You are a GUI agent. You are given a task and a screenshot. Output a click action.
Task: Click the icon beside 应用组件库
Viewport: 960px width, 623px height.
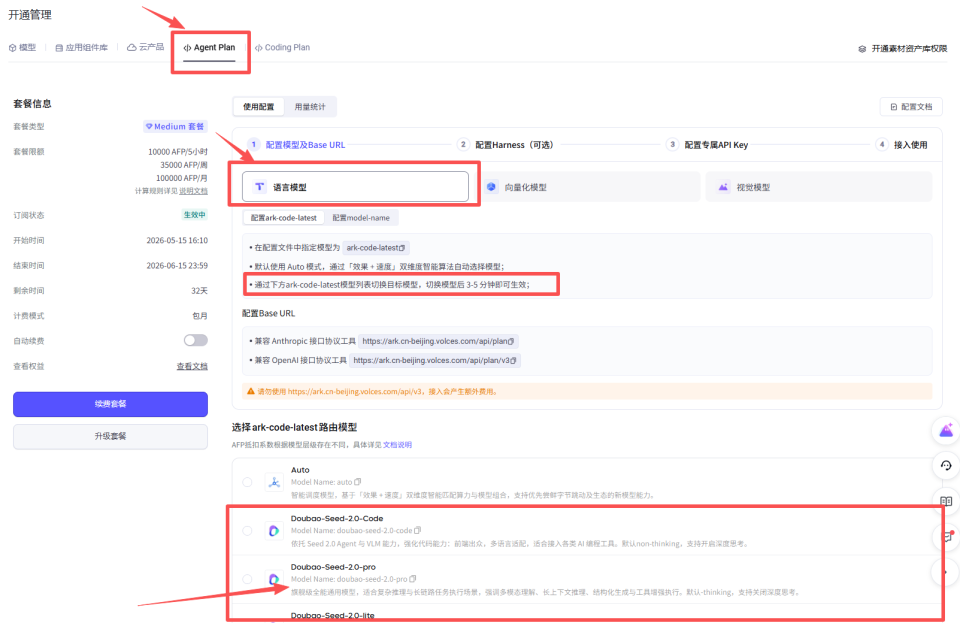59,48
